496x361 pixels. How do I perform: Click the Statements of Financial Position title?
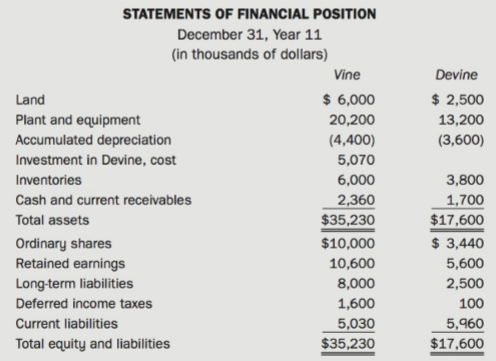[249, 14]
